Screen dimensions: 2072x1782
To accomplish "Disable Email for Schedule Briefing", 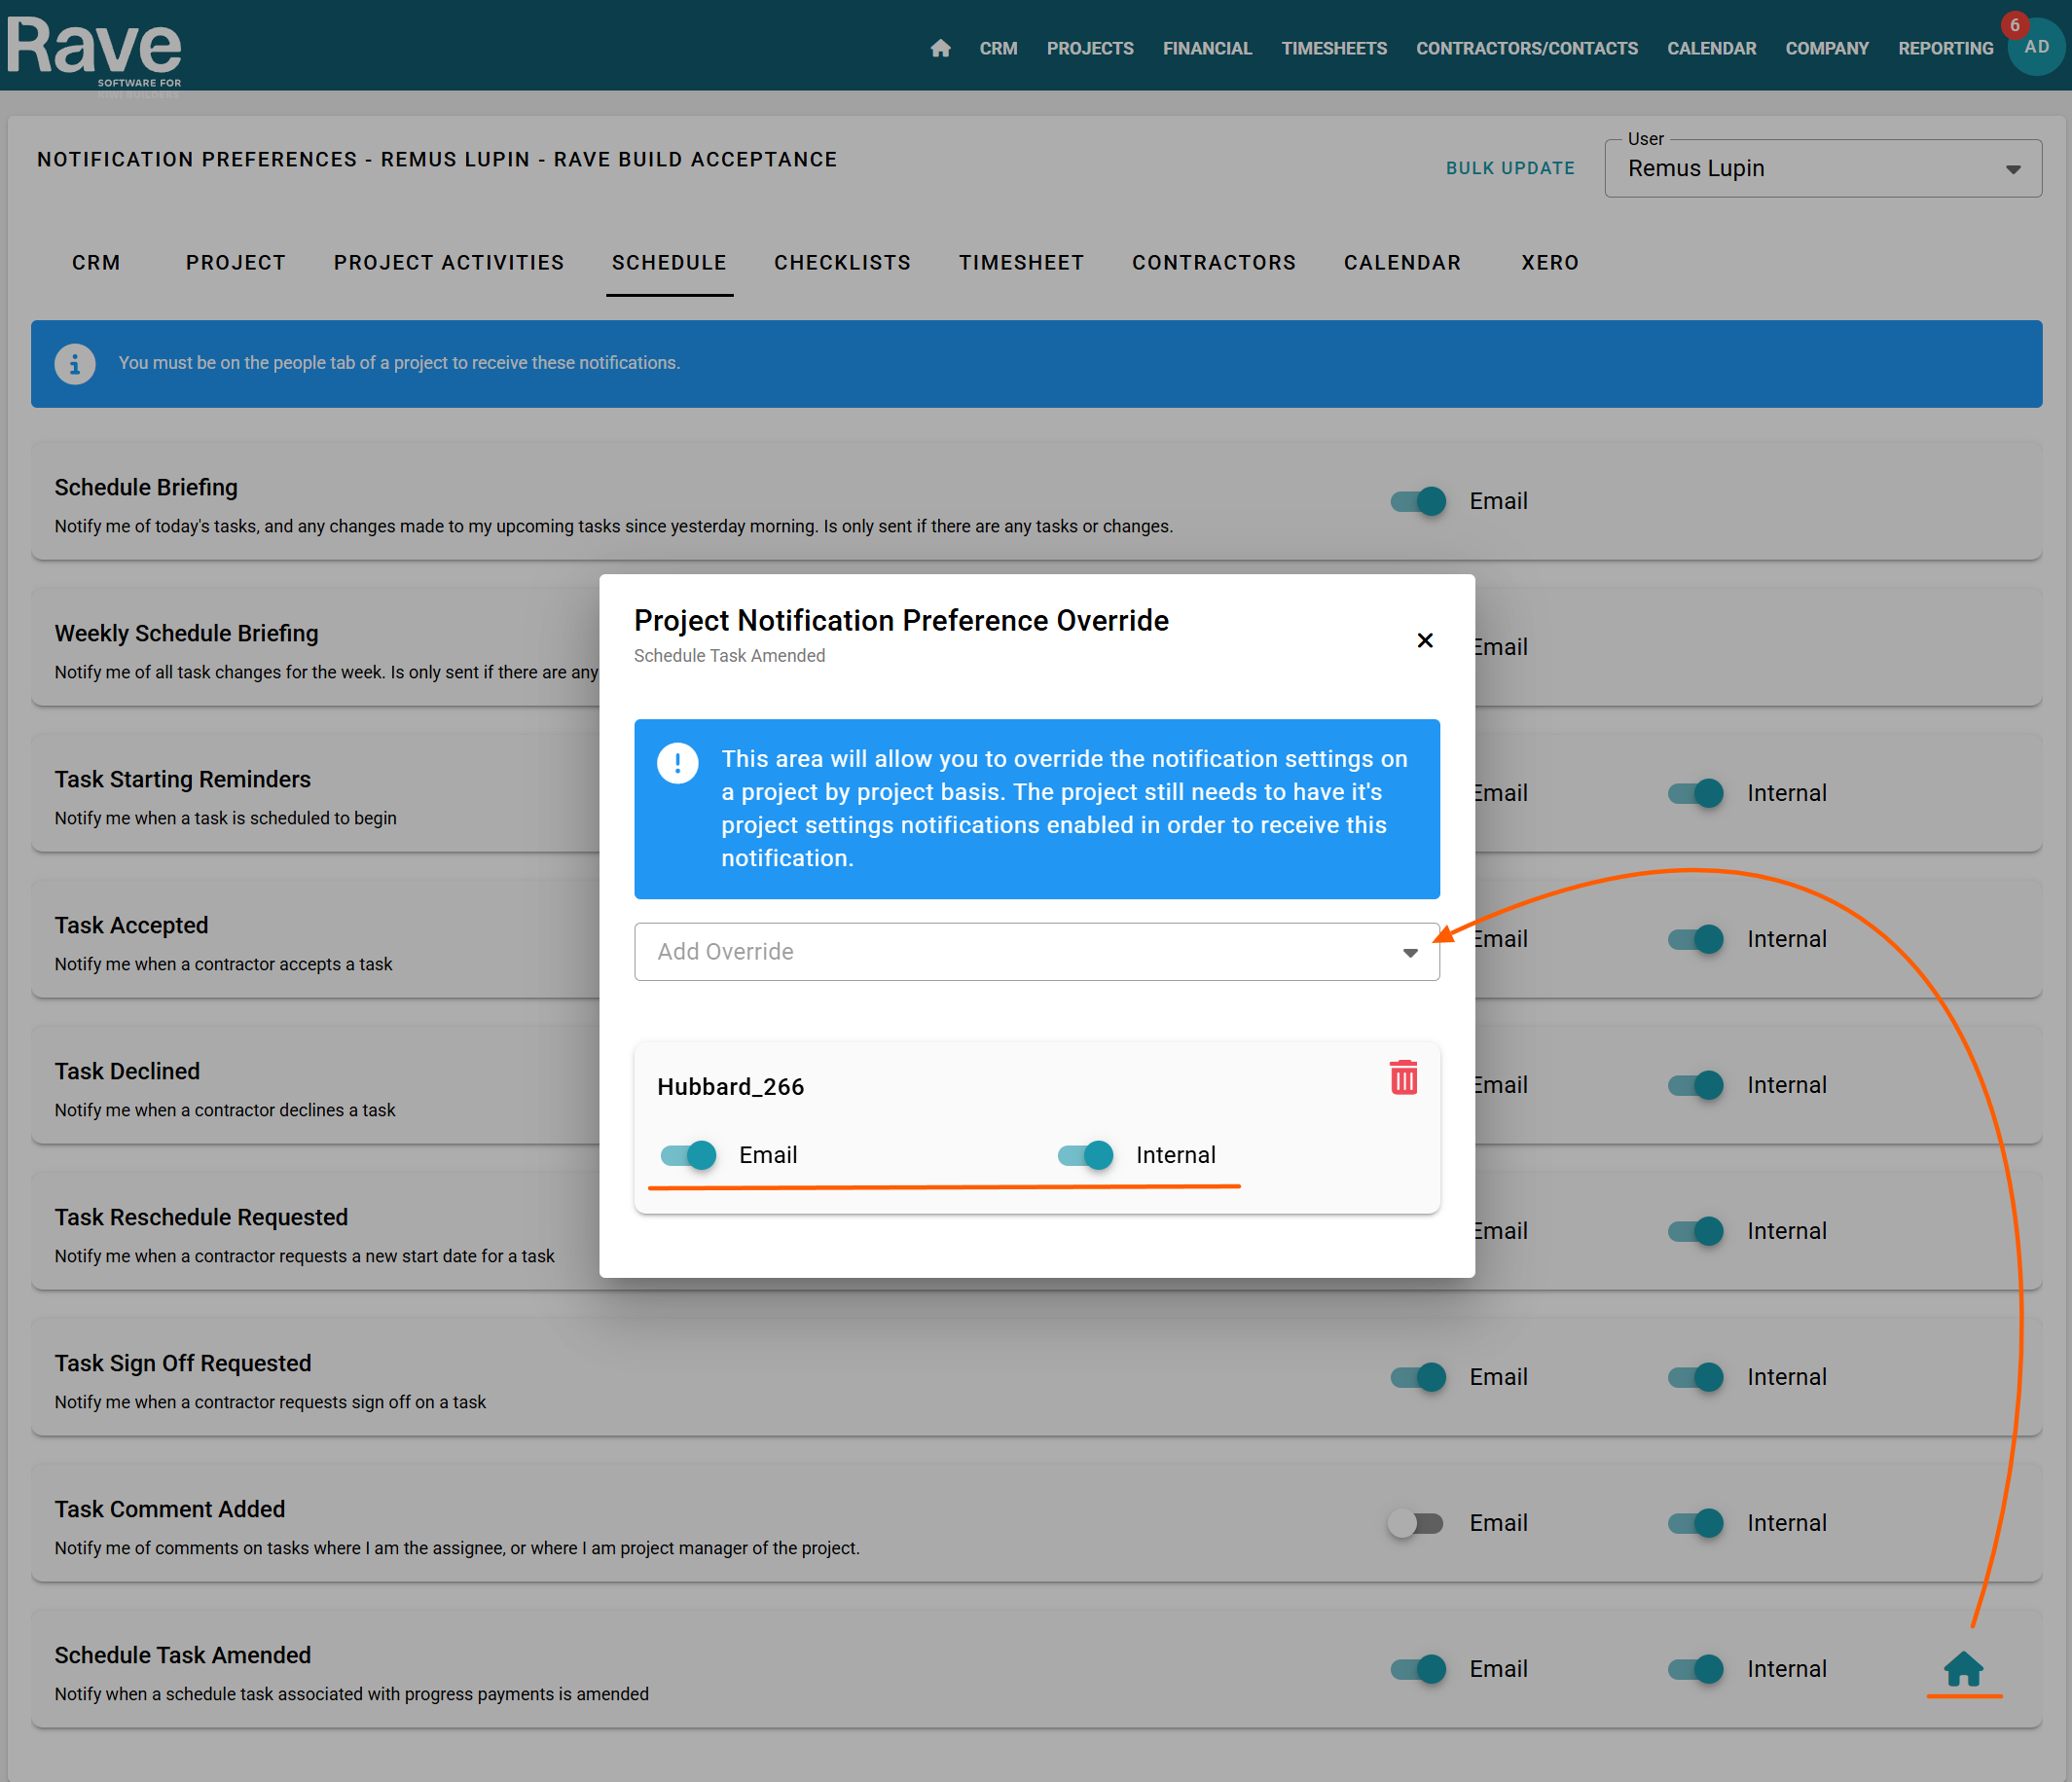I will [x=1418, y=501].
